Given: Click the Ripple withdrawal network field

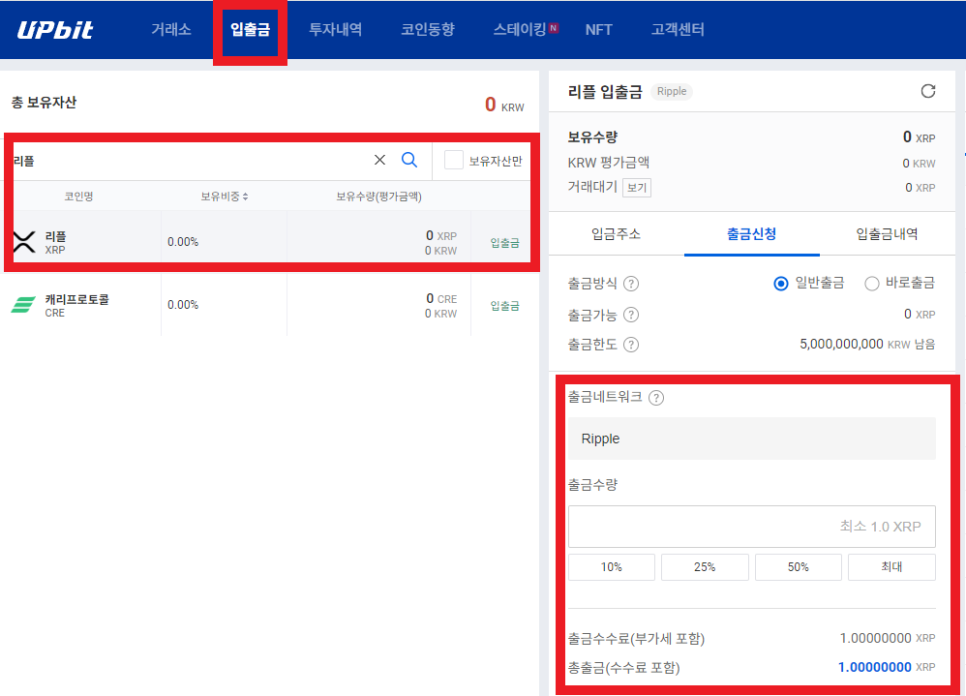Looking at the screenshot, I should pos(752,439).
